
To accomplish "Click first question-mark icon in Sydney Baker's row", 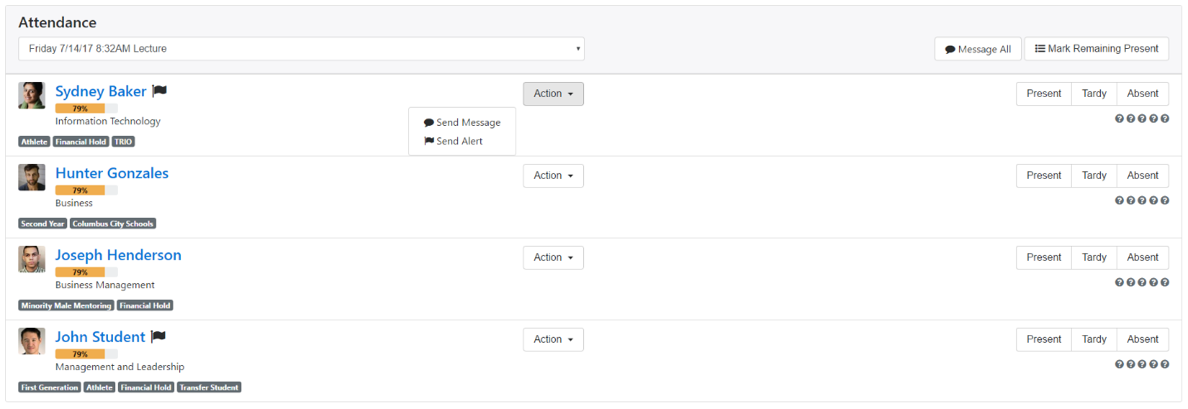I will [1119, 118].
